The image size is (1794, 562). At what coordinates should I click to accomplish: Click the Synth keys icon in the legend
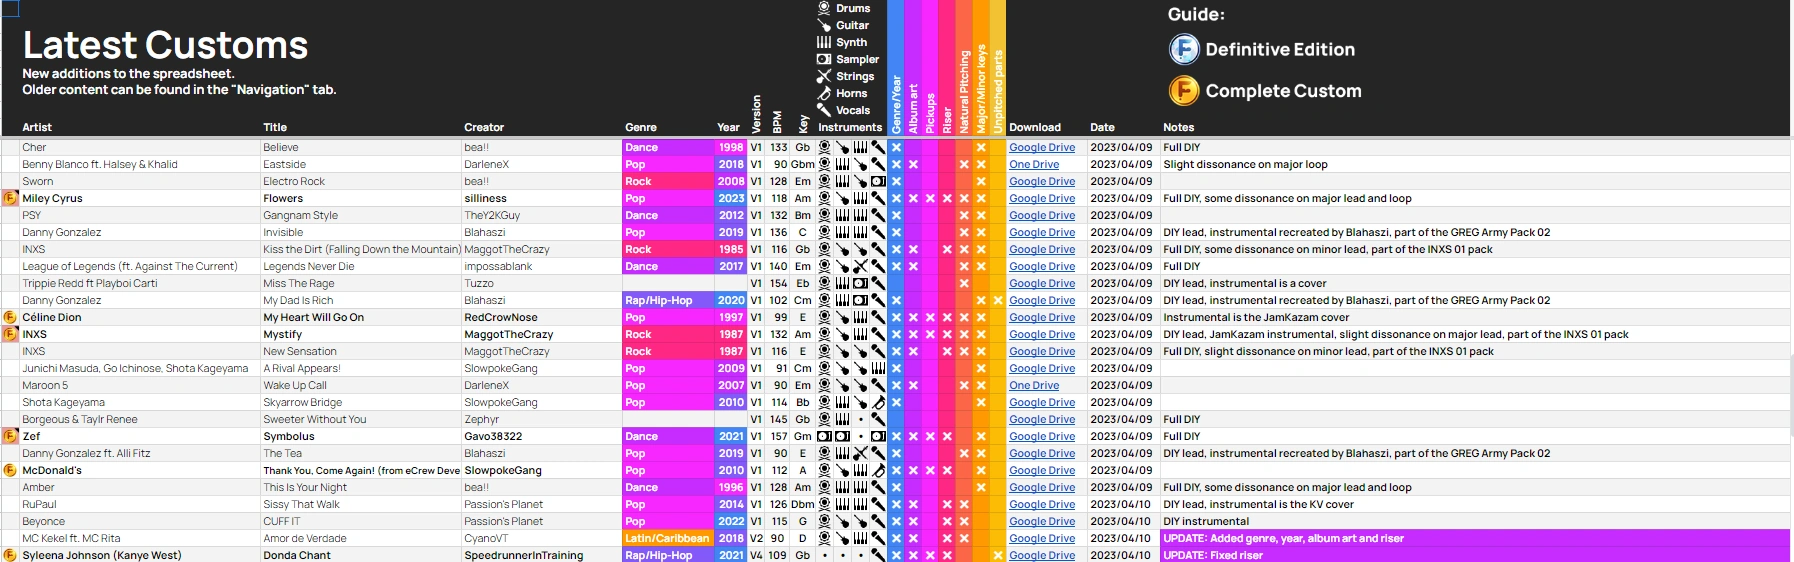(824, 42)
